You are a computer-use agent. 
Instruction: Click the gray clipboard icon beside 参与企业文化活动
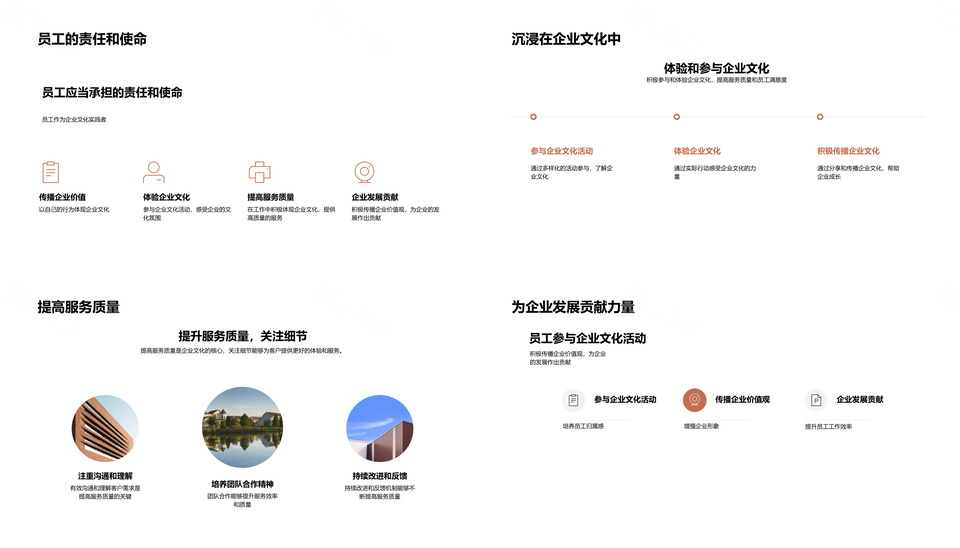[x=573, y=400]
